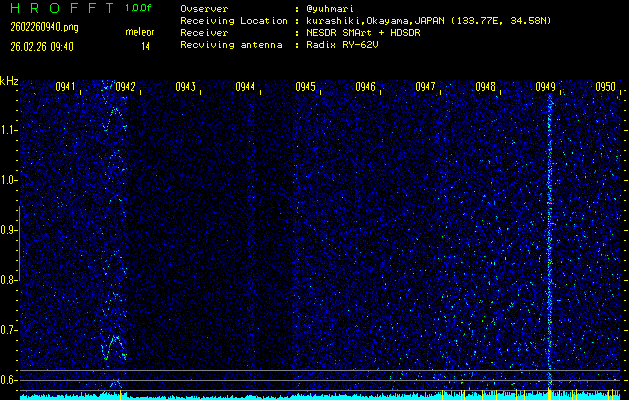Click the 0950 time marker
629x400 pixels.
605,86
